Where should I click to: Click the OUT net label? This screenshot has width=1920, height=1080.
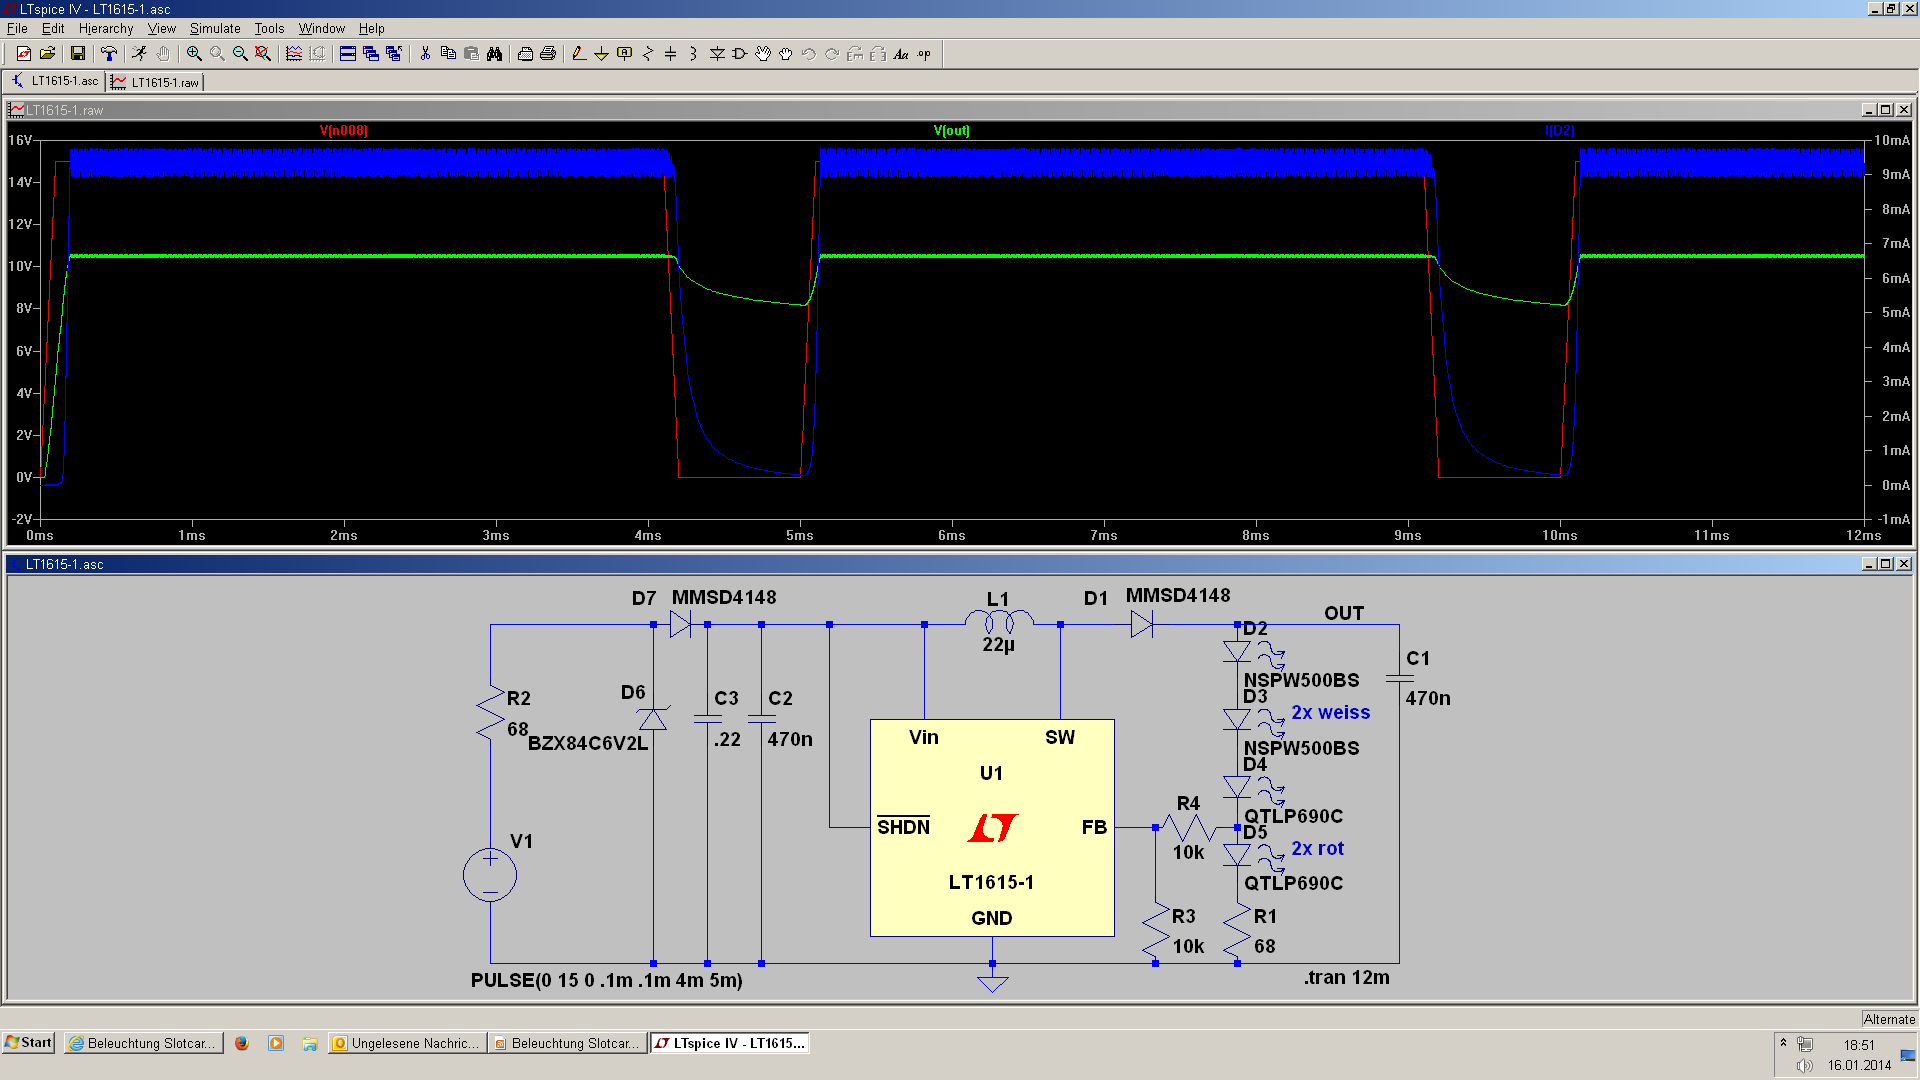(1344, 613)
